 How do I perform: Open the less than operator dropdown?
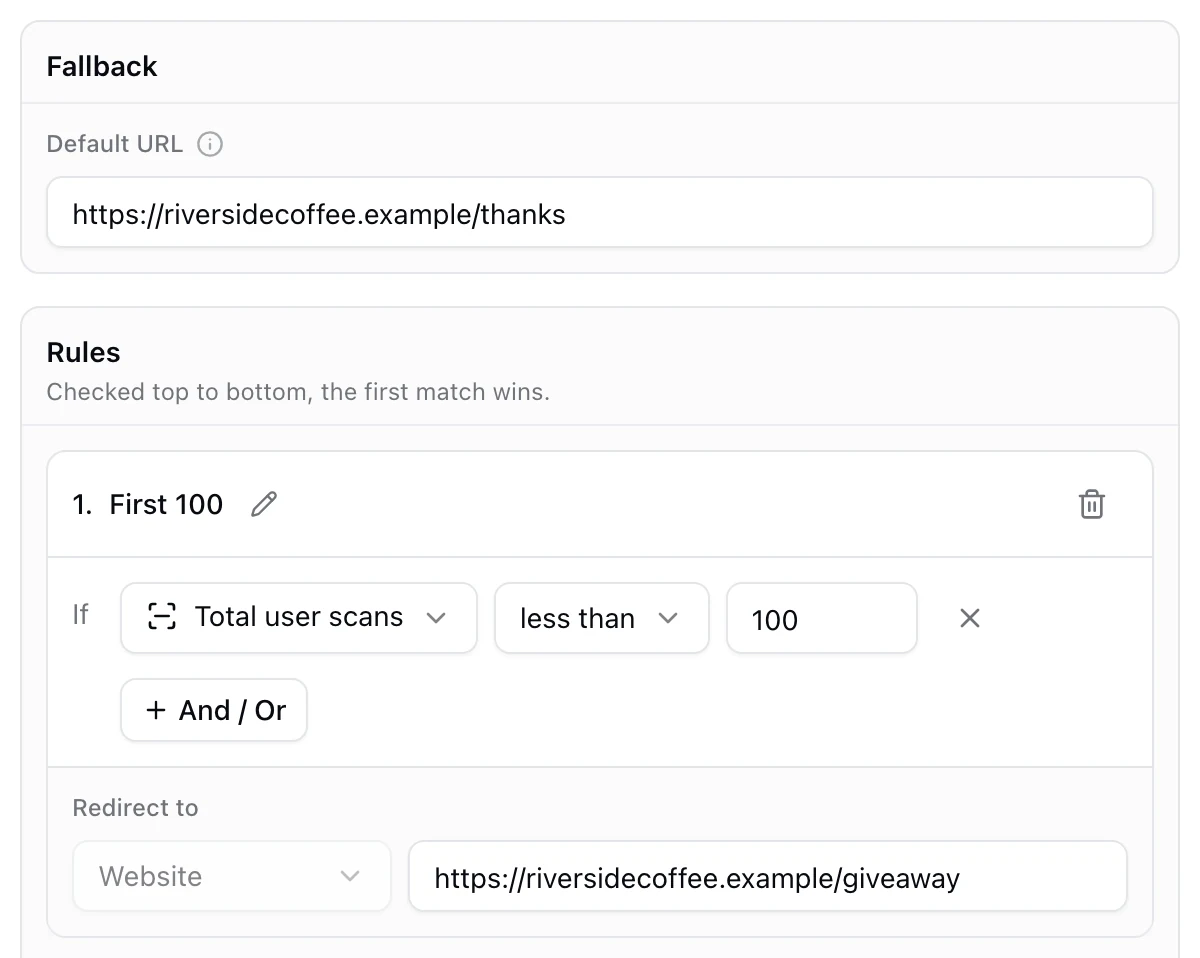click(x=602, y=618)
